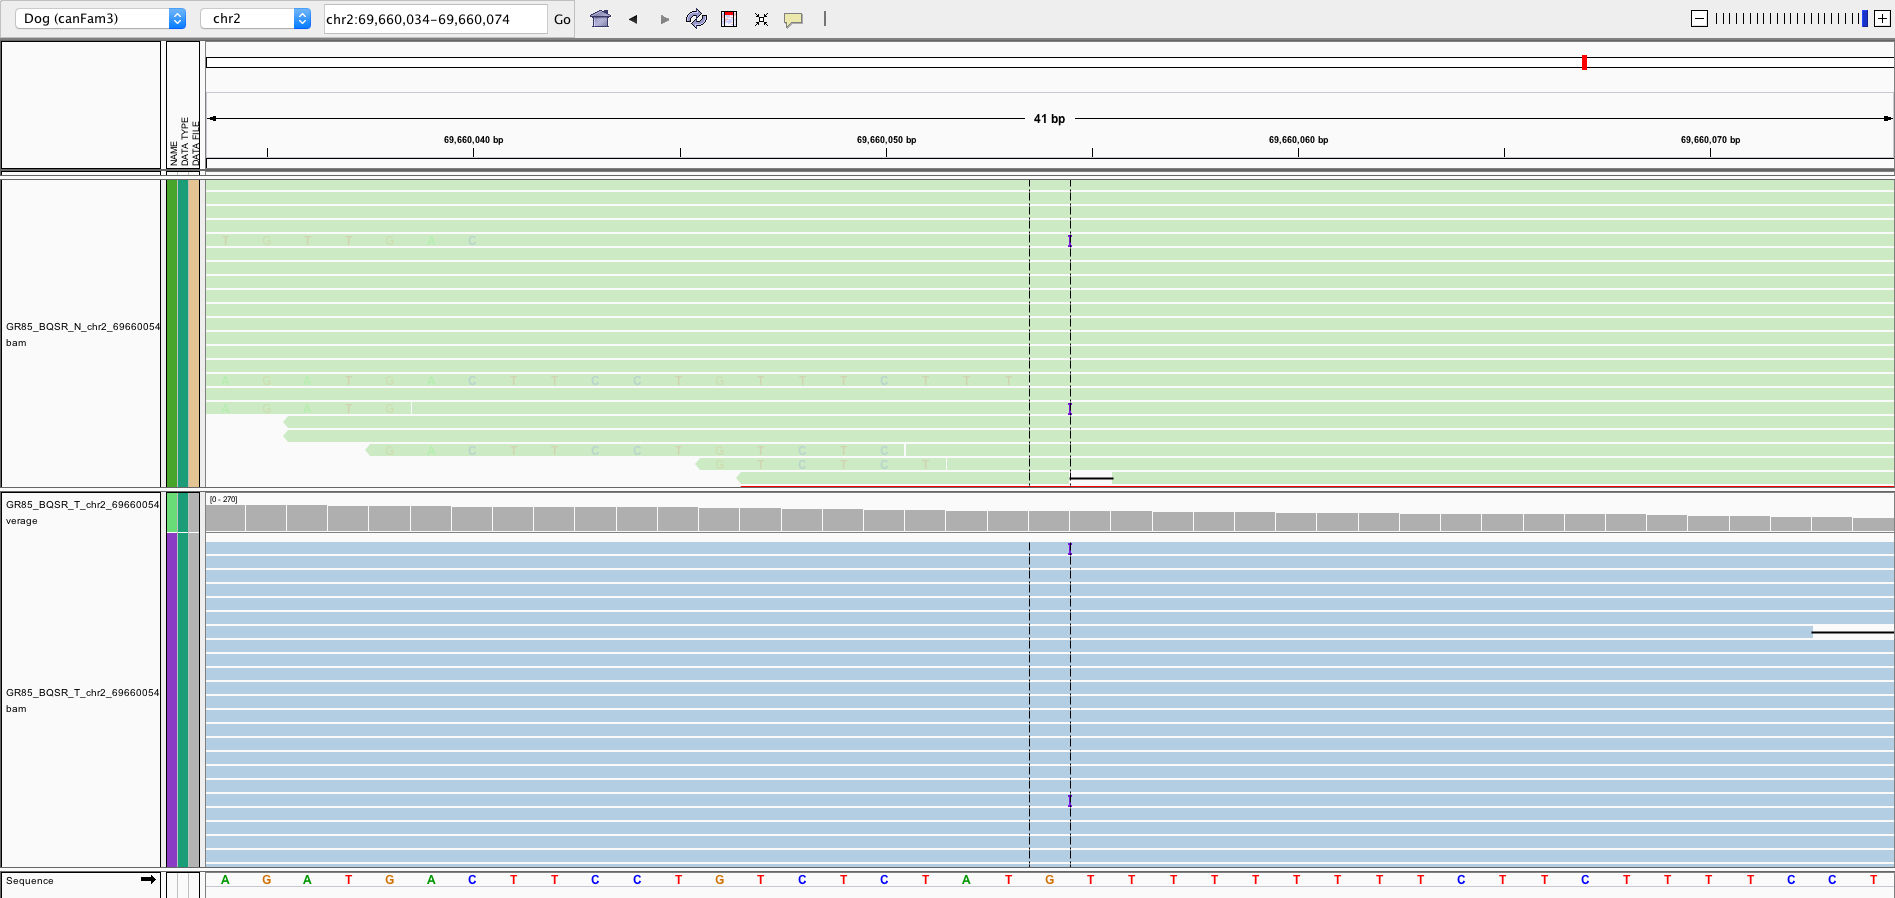Click the NAME attribute column header
Viewport: 1895px width, 898px height.
[x=173, y=153]
